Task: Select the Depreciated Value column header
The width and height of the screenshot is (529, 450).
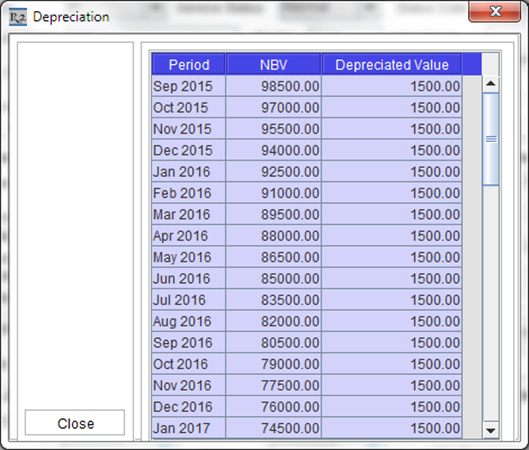Action: (x=392, y=64)
